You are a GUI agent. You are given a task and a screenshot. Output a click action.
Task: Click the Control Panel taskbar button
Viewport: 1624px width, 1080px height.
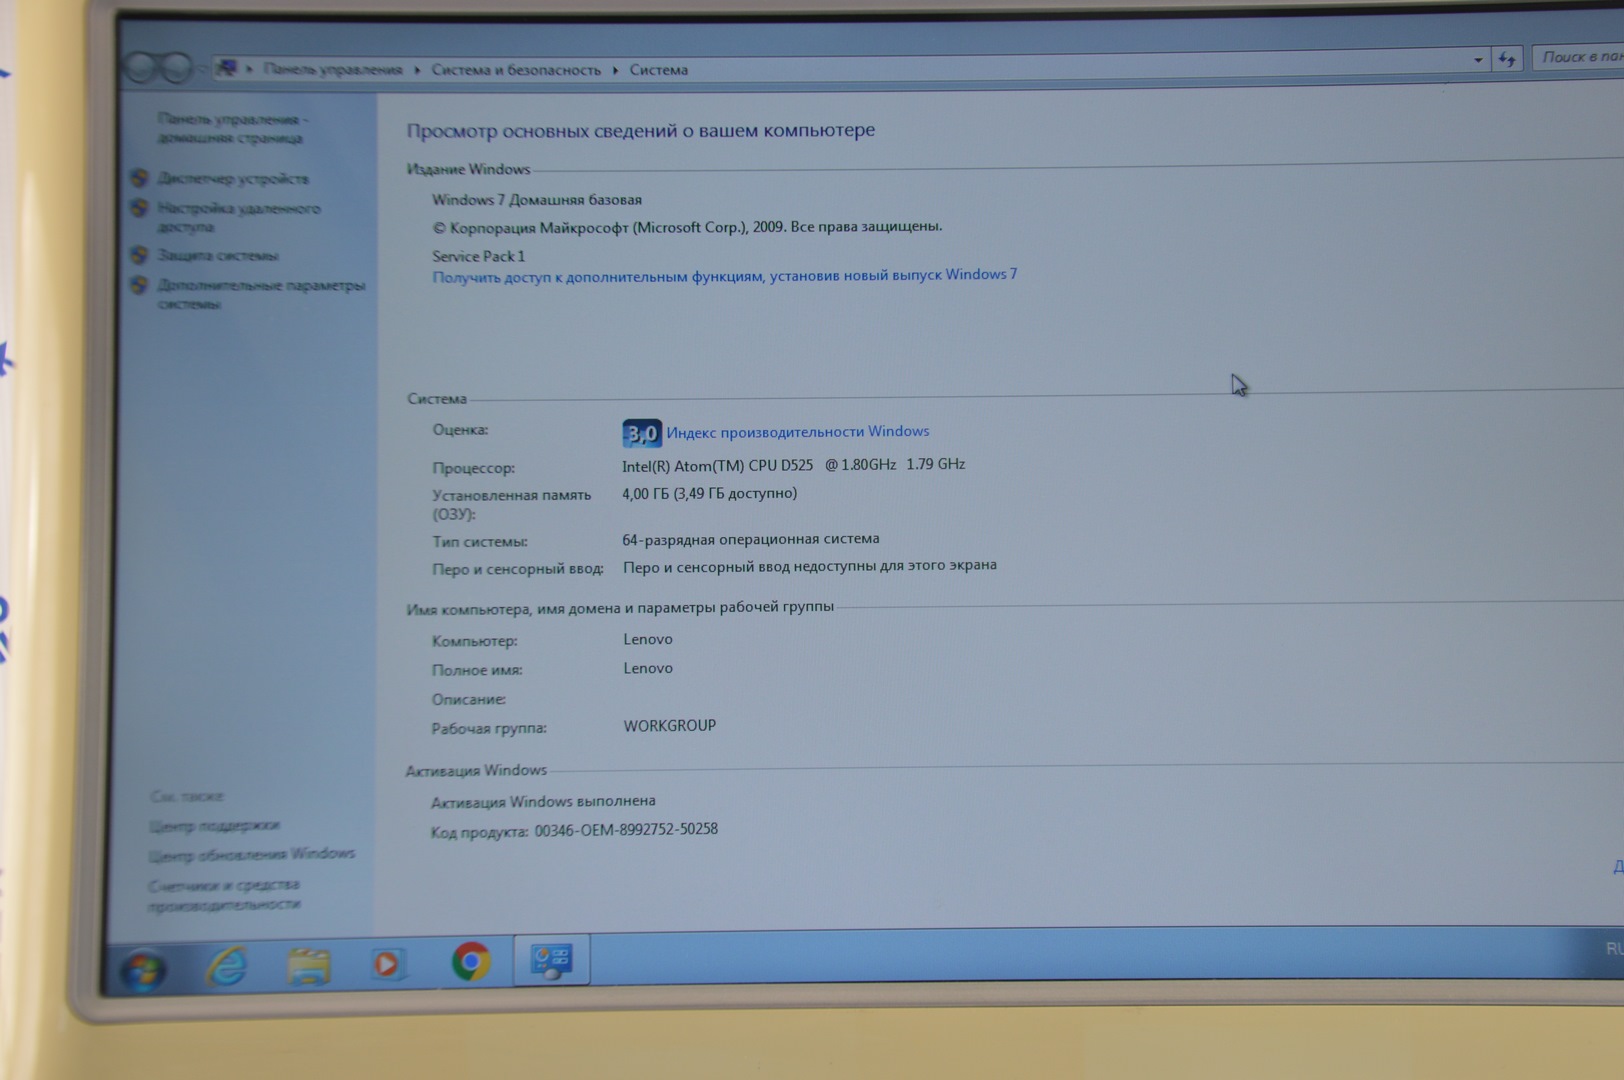[x=551, y=961]
